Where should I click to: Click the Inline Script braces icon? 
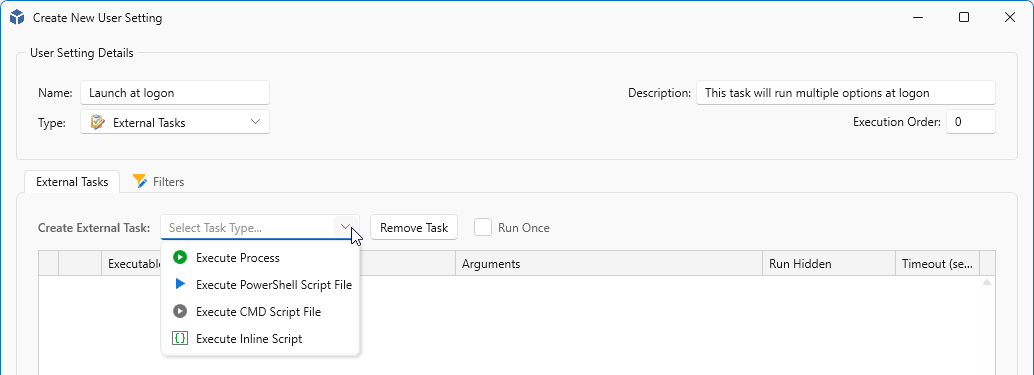[179, 338]
